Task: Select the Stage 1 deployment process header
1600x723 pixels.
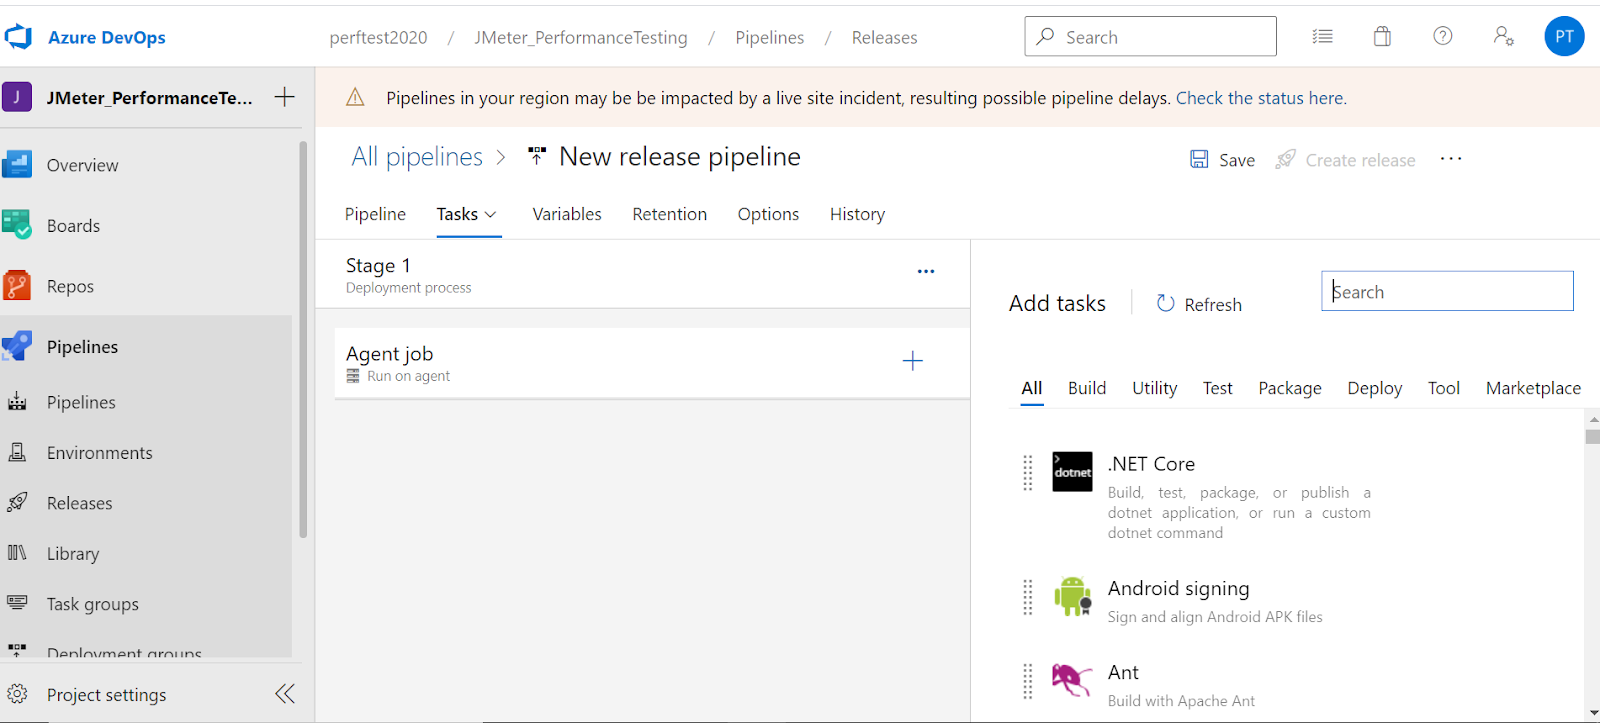Action: pos(643,274)
